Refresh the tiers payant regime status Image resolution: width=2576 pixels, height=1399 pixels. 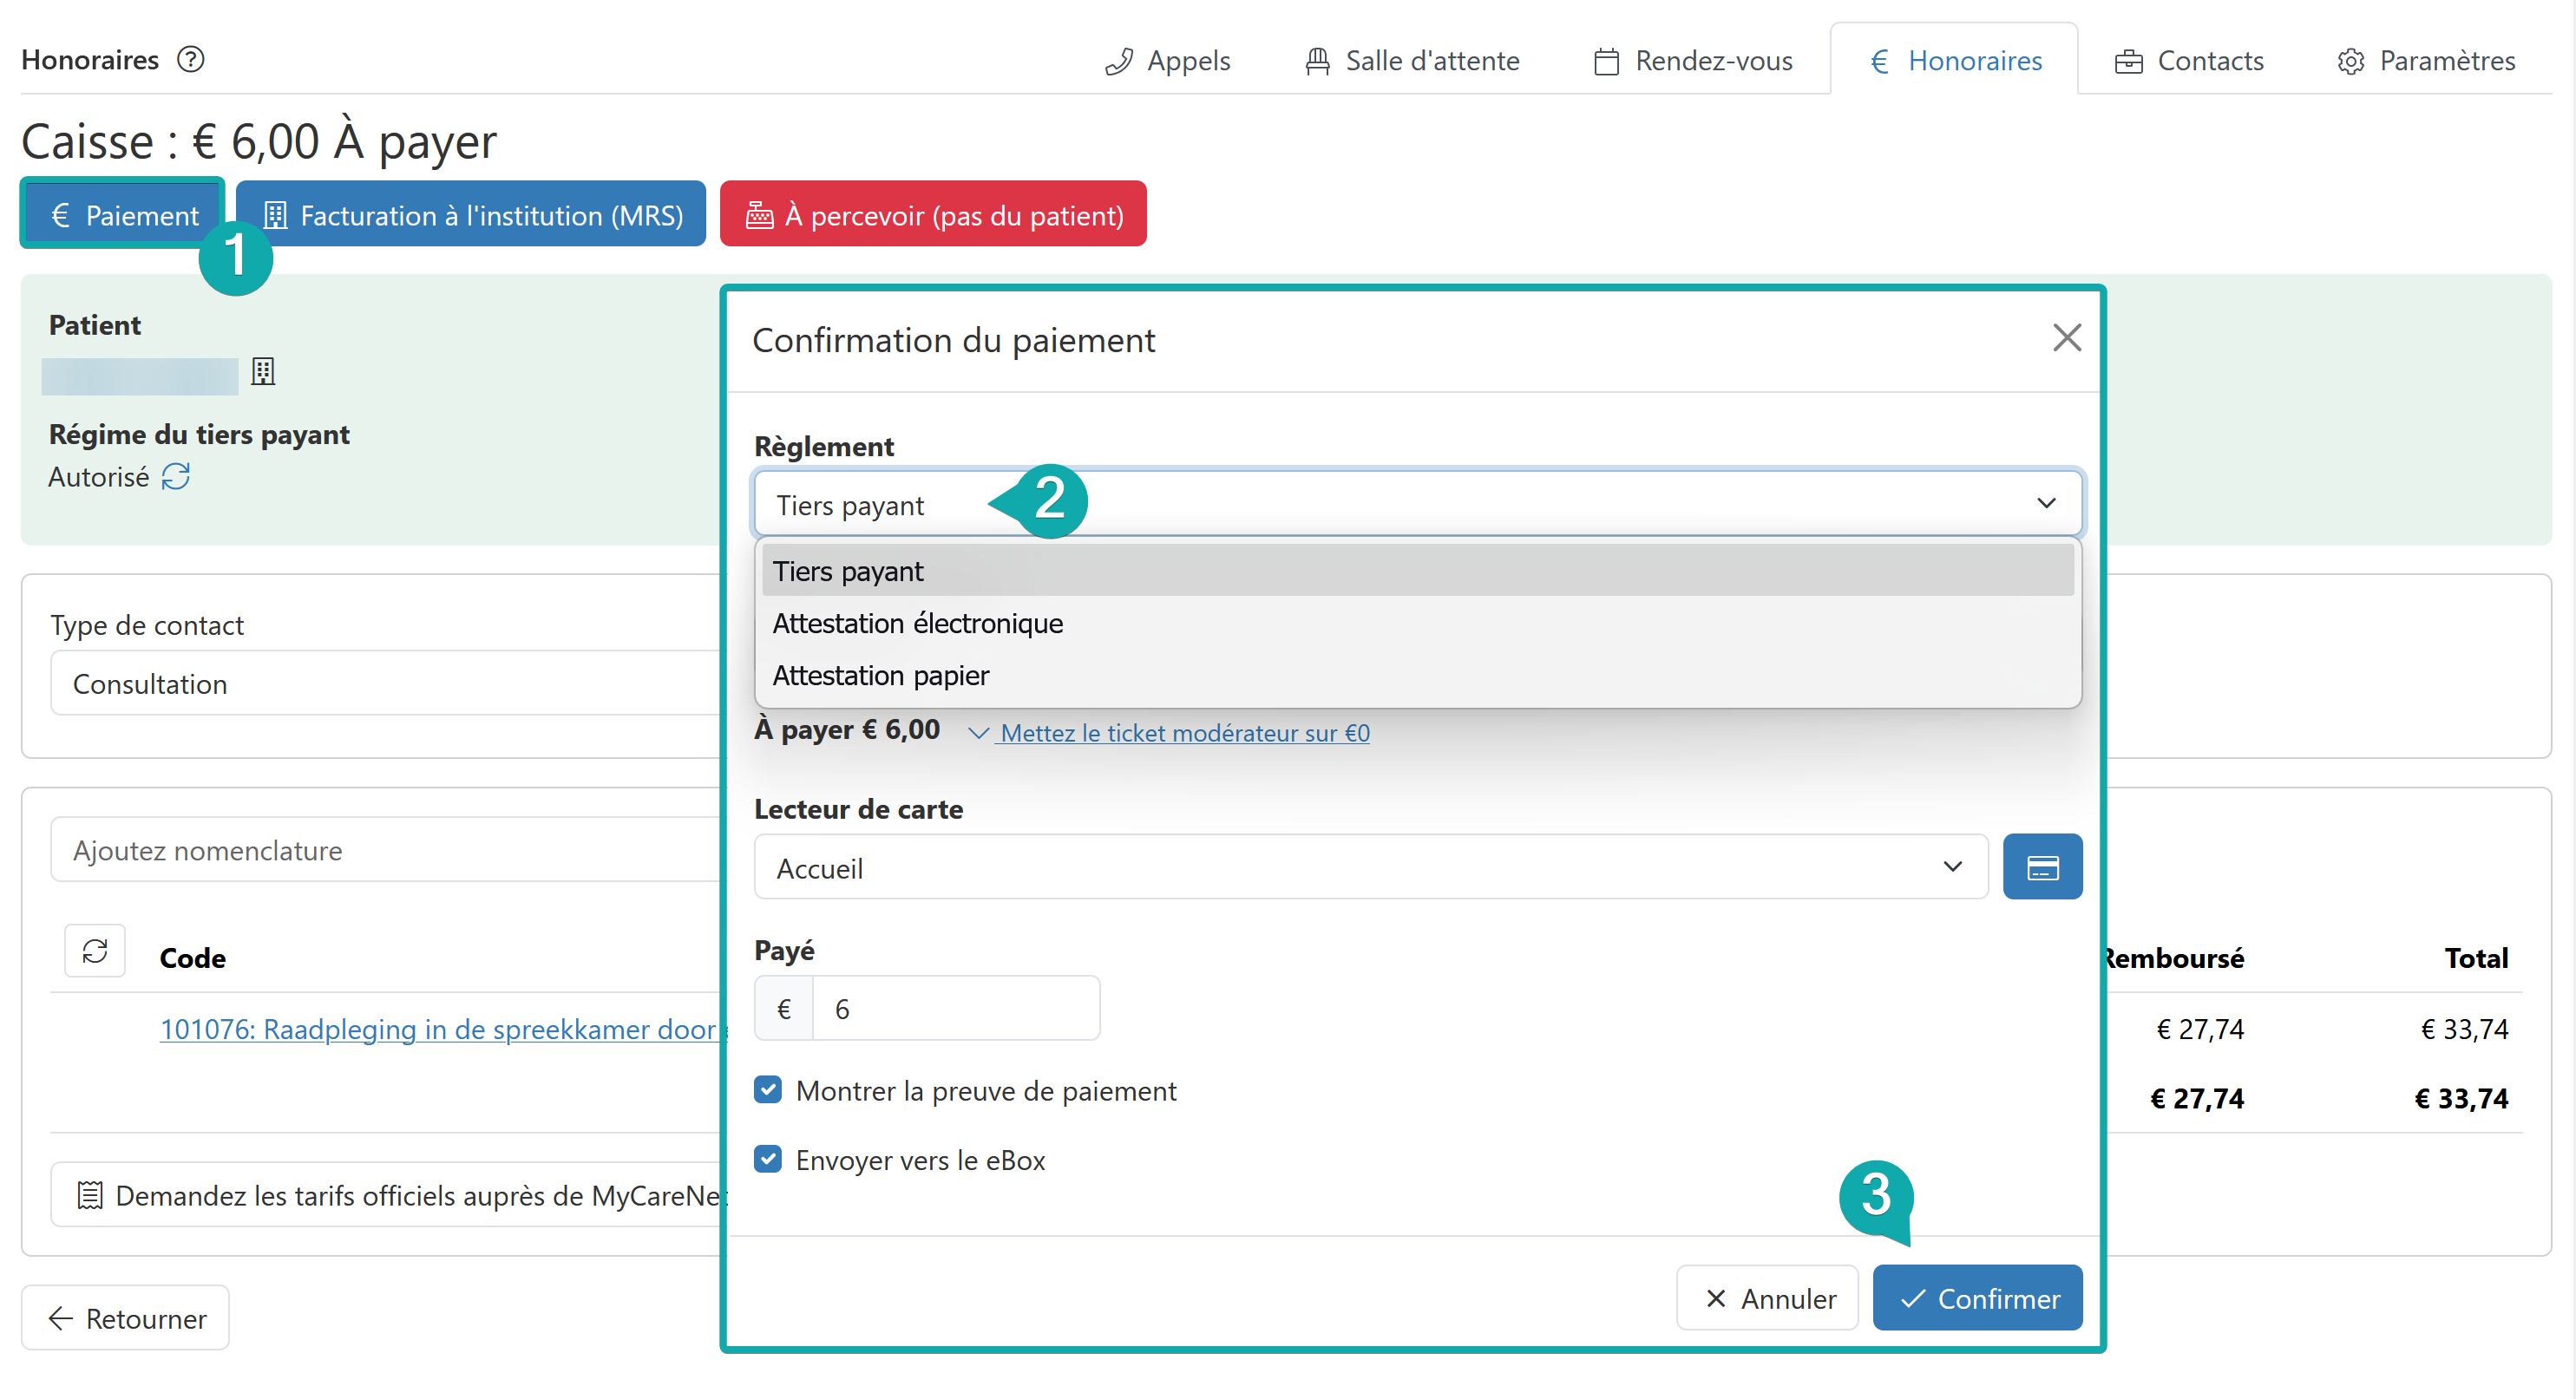tap(176, 477)
